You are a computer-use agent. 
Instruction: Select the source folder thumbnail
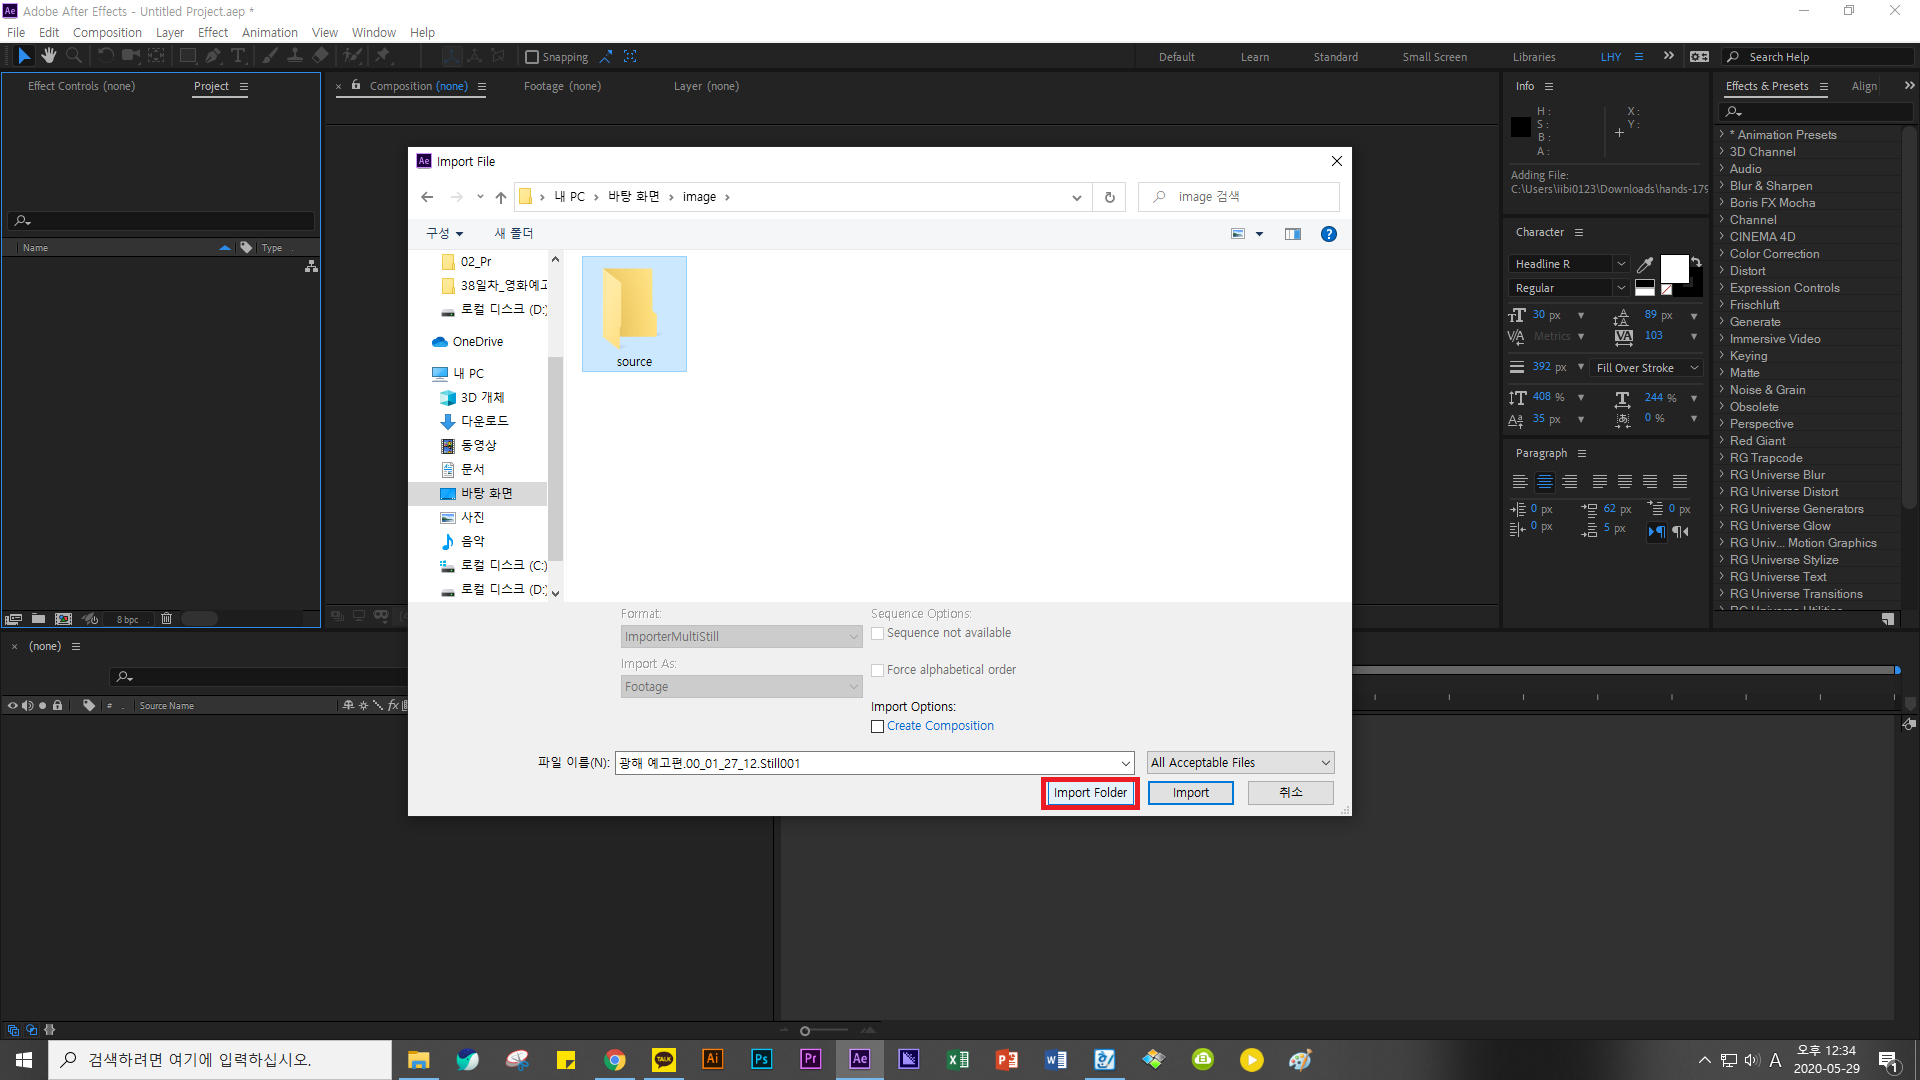(x=634, y=313)
